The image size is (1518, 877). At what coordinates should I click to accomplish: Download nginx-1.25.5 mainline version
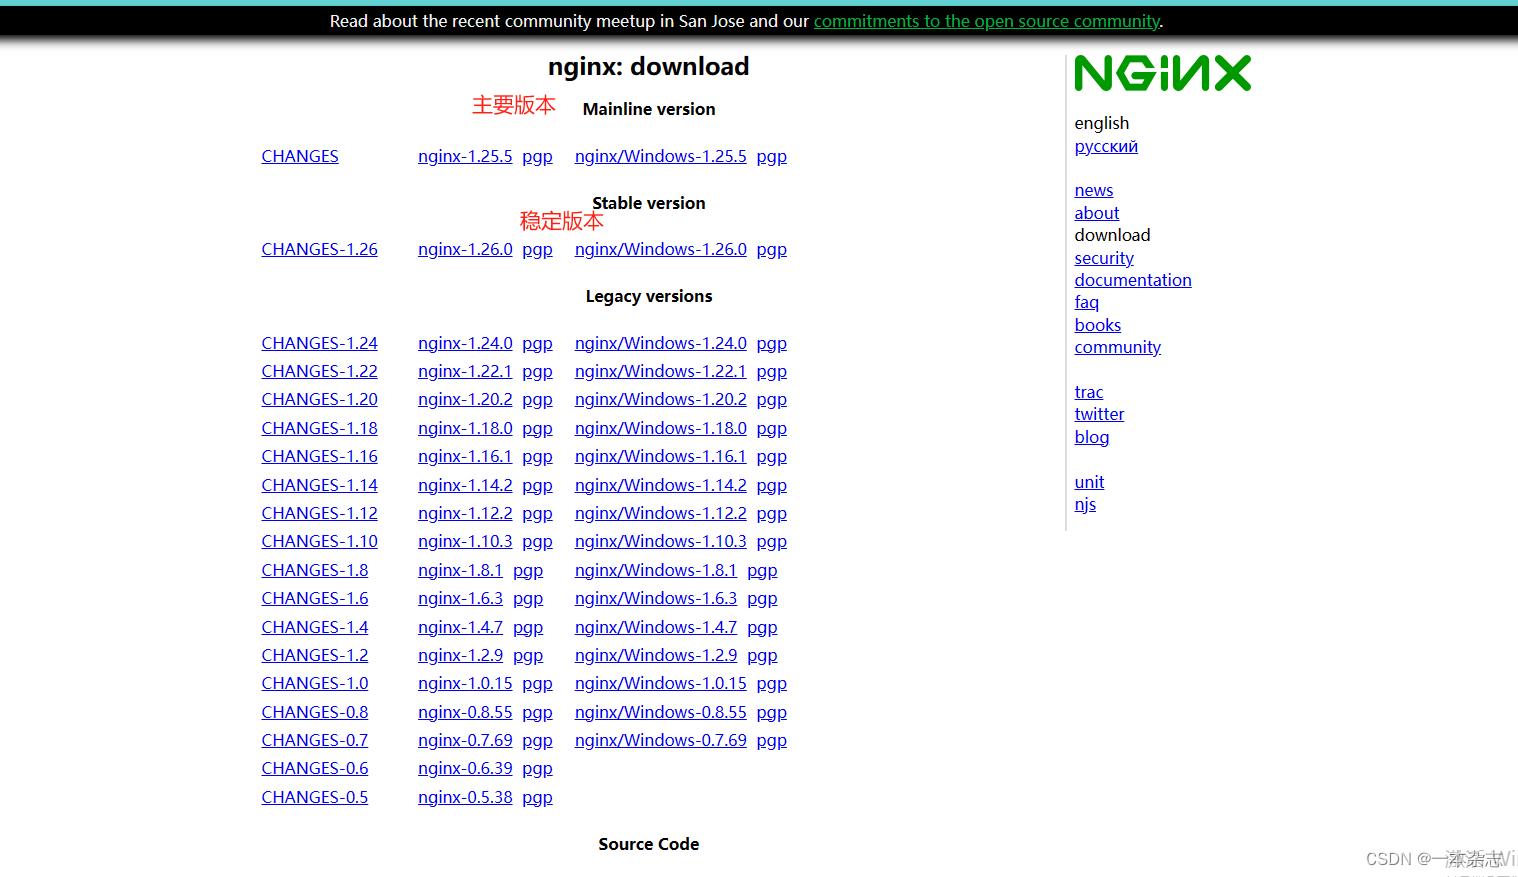coord(465,156)
